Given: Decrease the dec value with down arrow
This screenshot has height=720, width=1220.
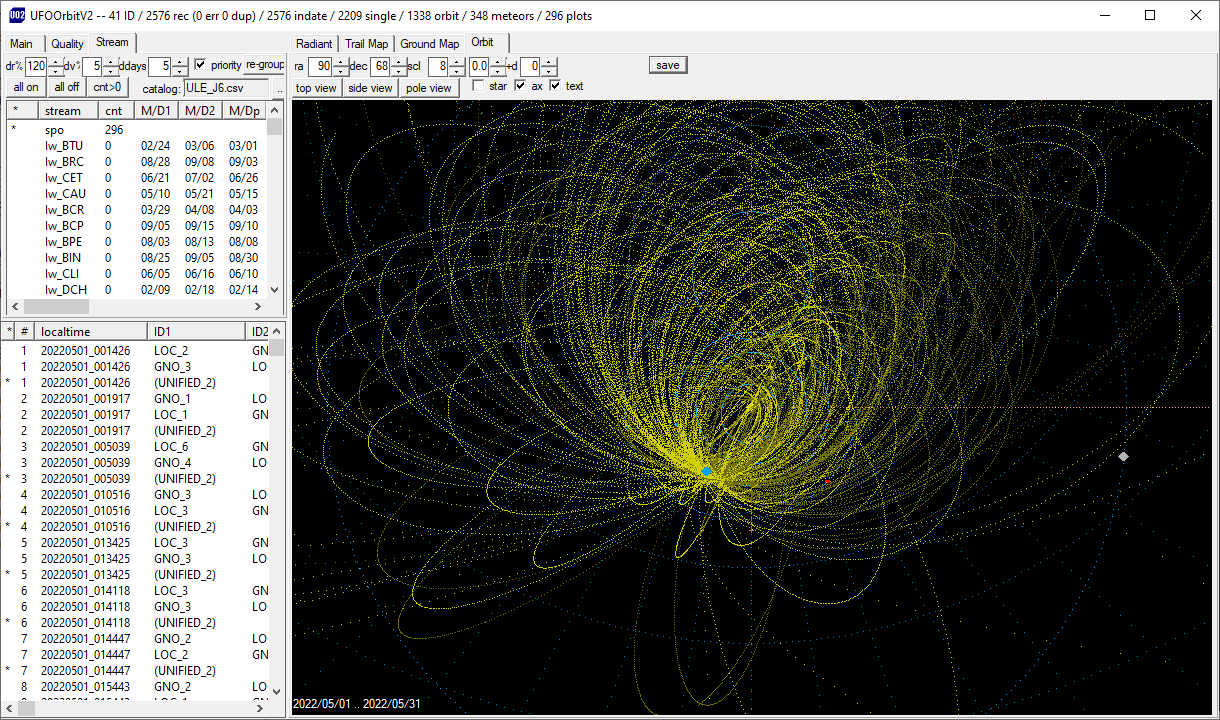Looking at the screenshot, I should tap(399, 71).
